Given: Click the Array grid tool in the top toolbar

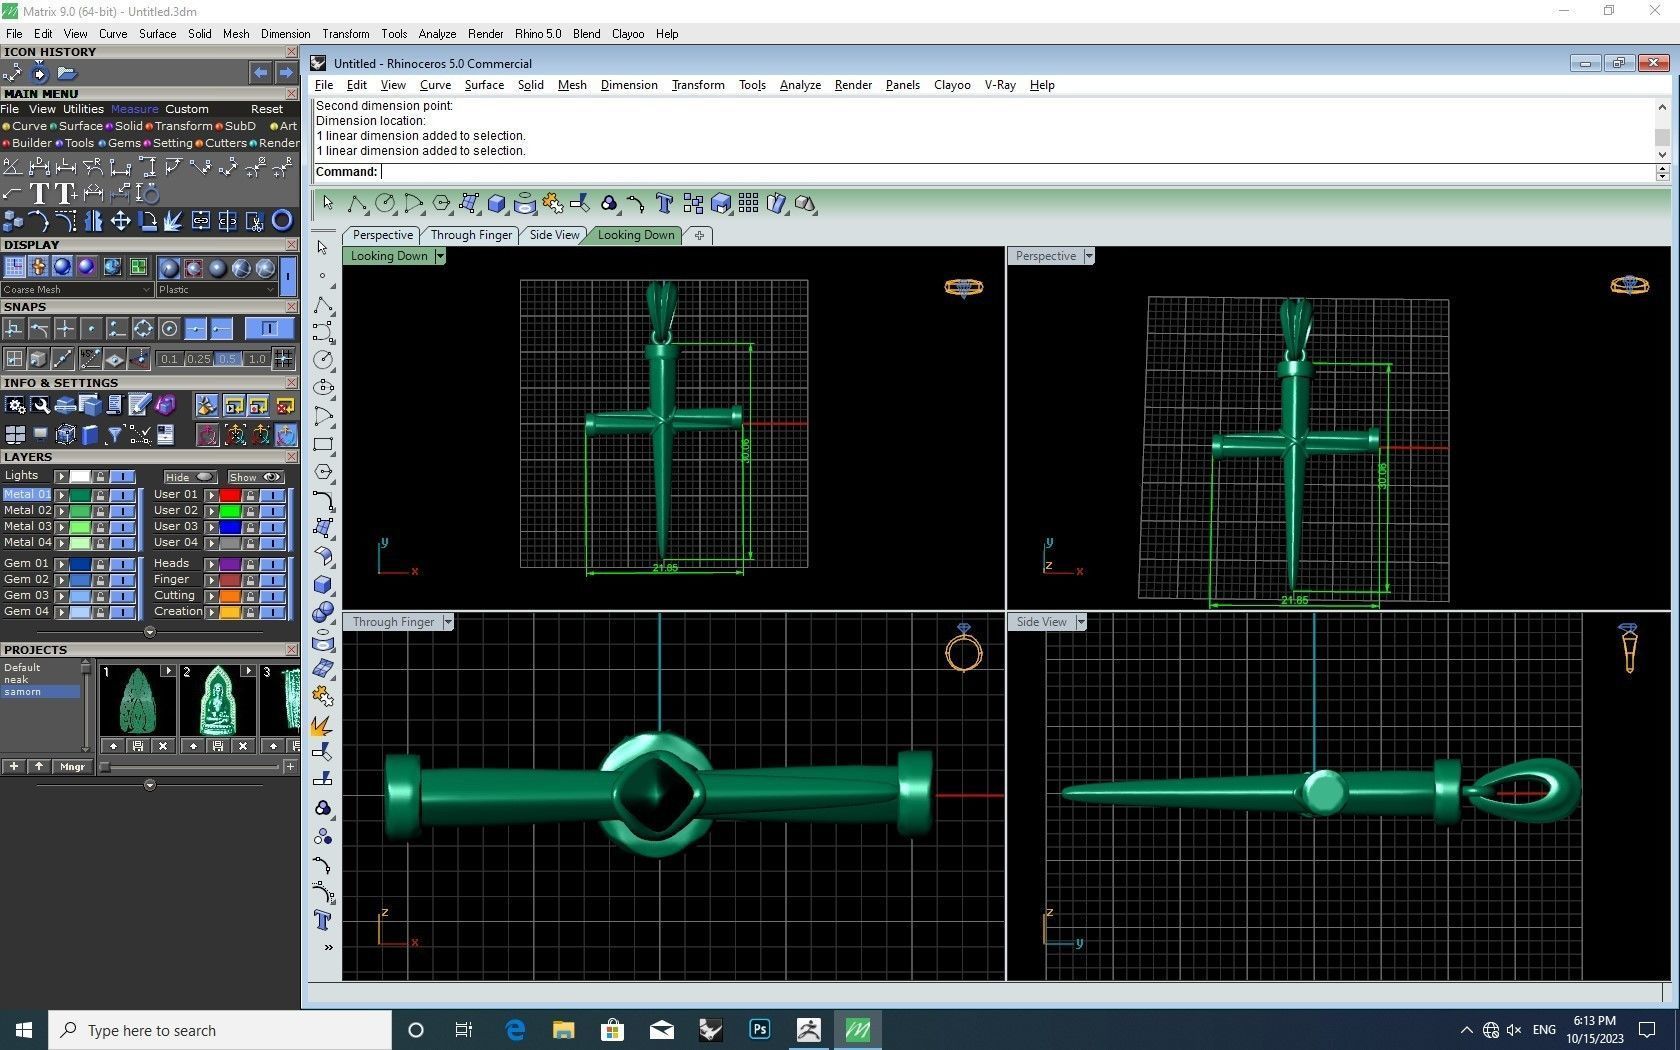Looking at the screenshot, I should pyautogui.click(x=748, y=204).
